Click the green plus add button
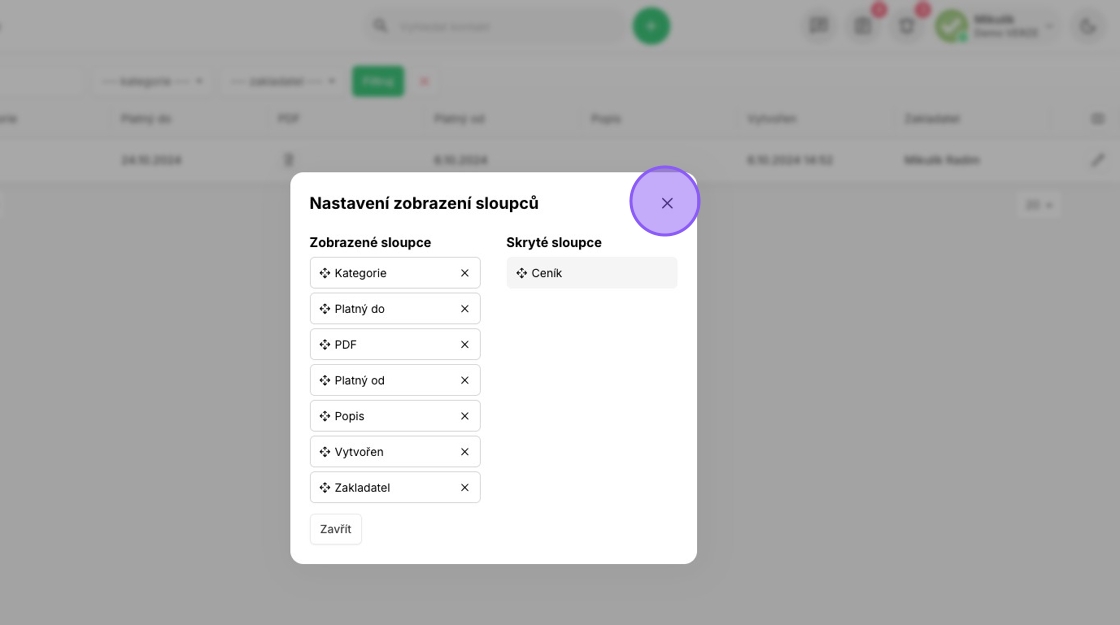The height and width of the screenshot is (625, 1120). (651, 26)
